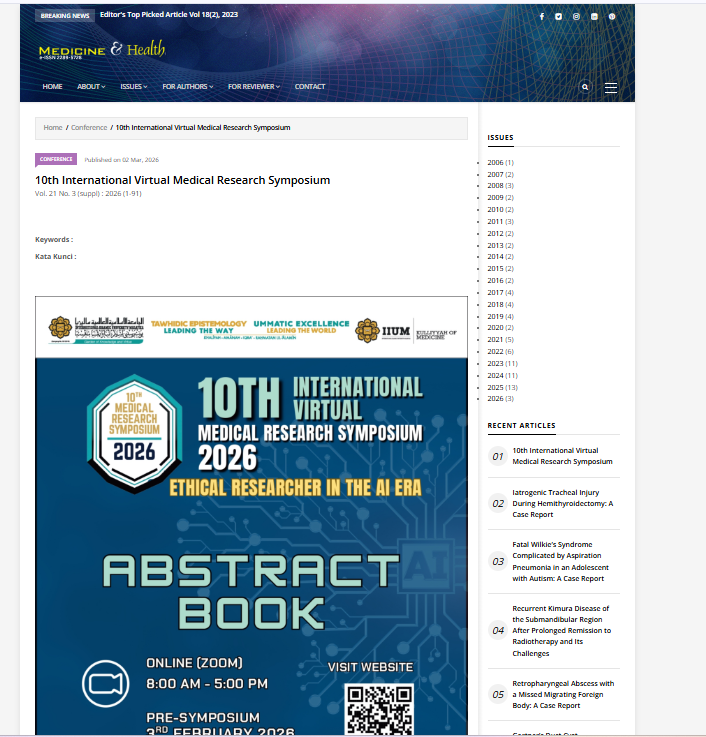Click the Conference breadcrumb link
Viewport: 706px width, 737px height.
pos(89,128)
